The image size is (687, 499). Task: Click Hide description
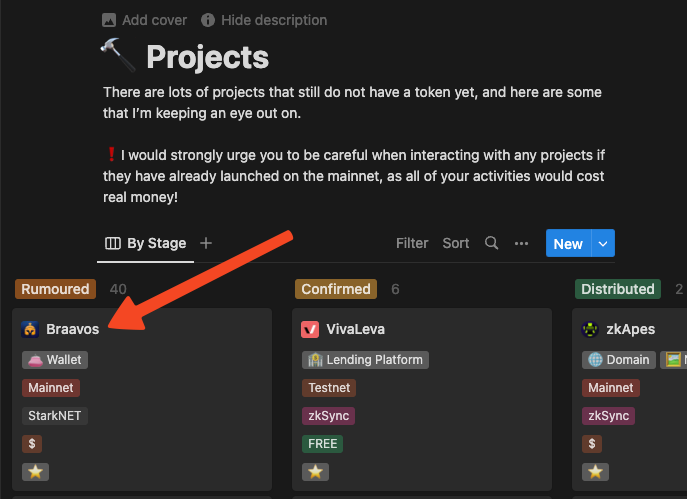click(264, 20)
